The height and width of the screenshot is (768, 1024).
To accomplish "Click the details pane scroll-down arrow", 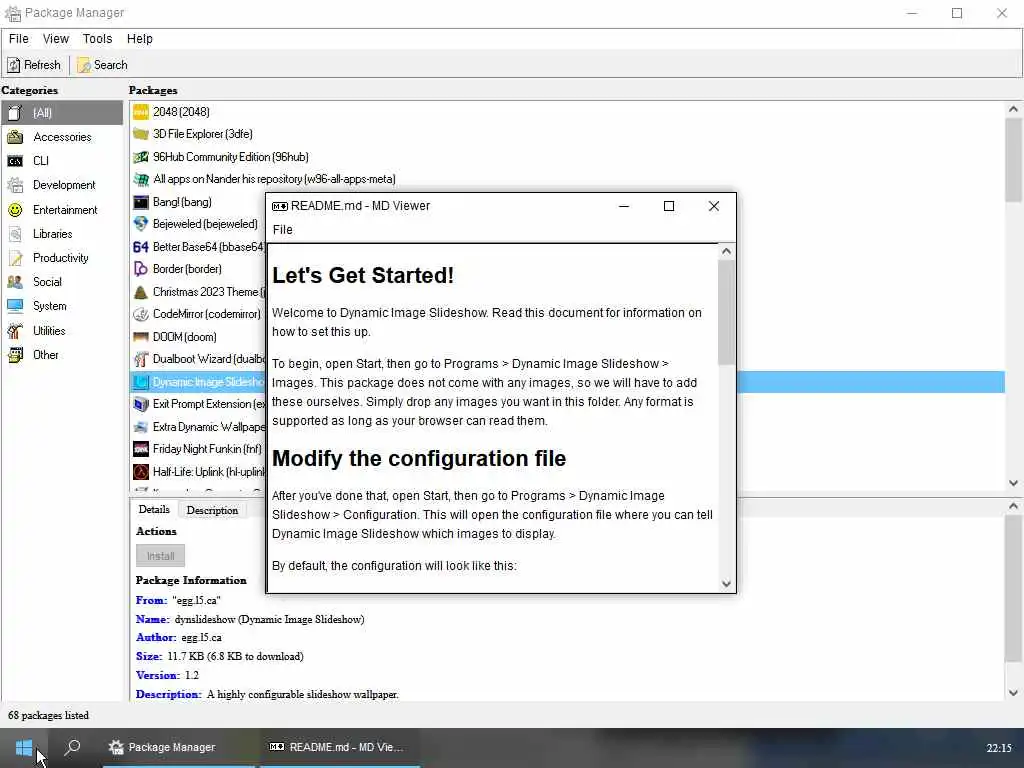I will click(1014, 693).
